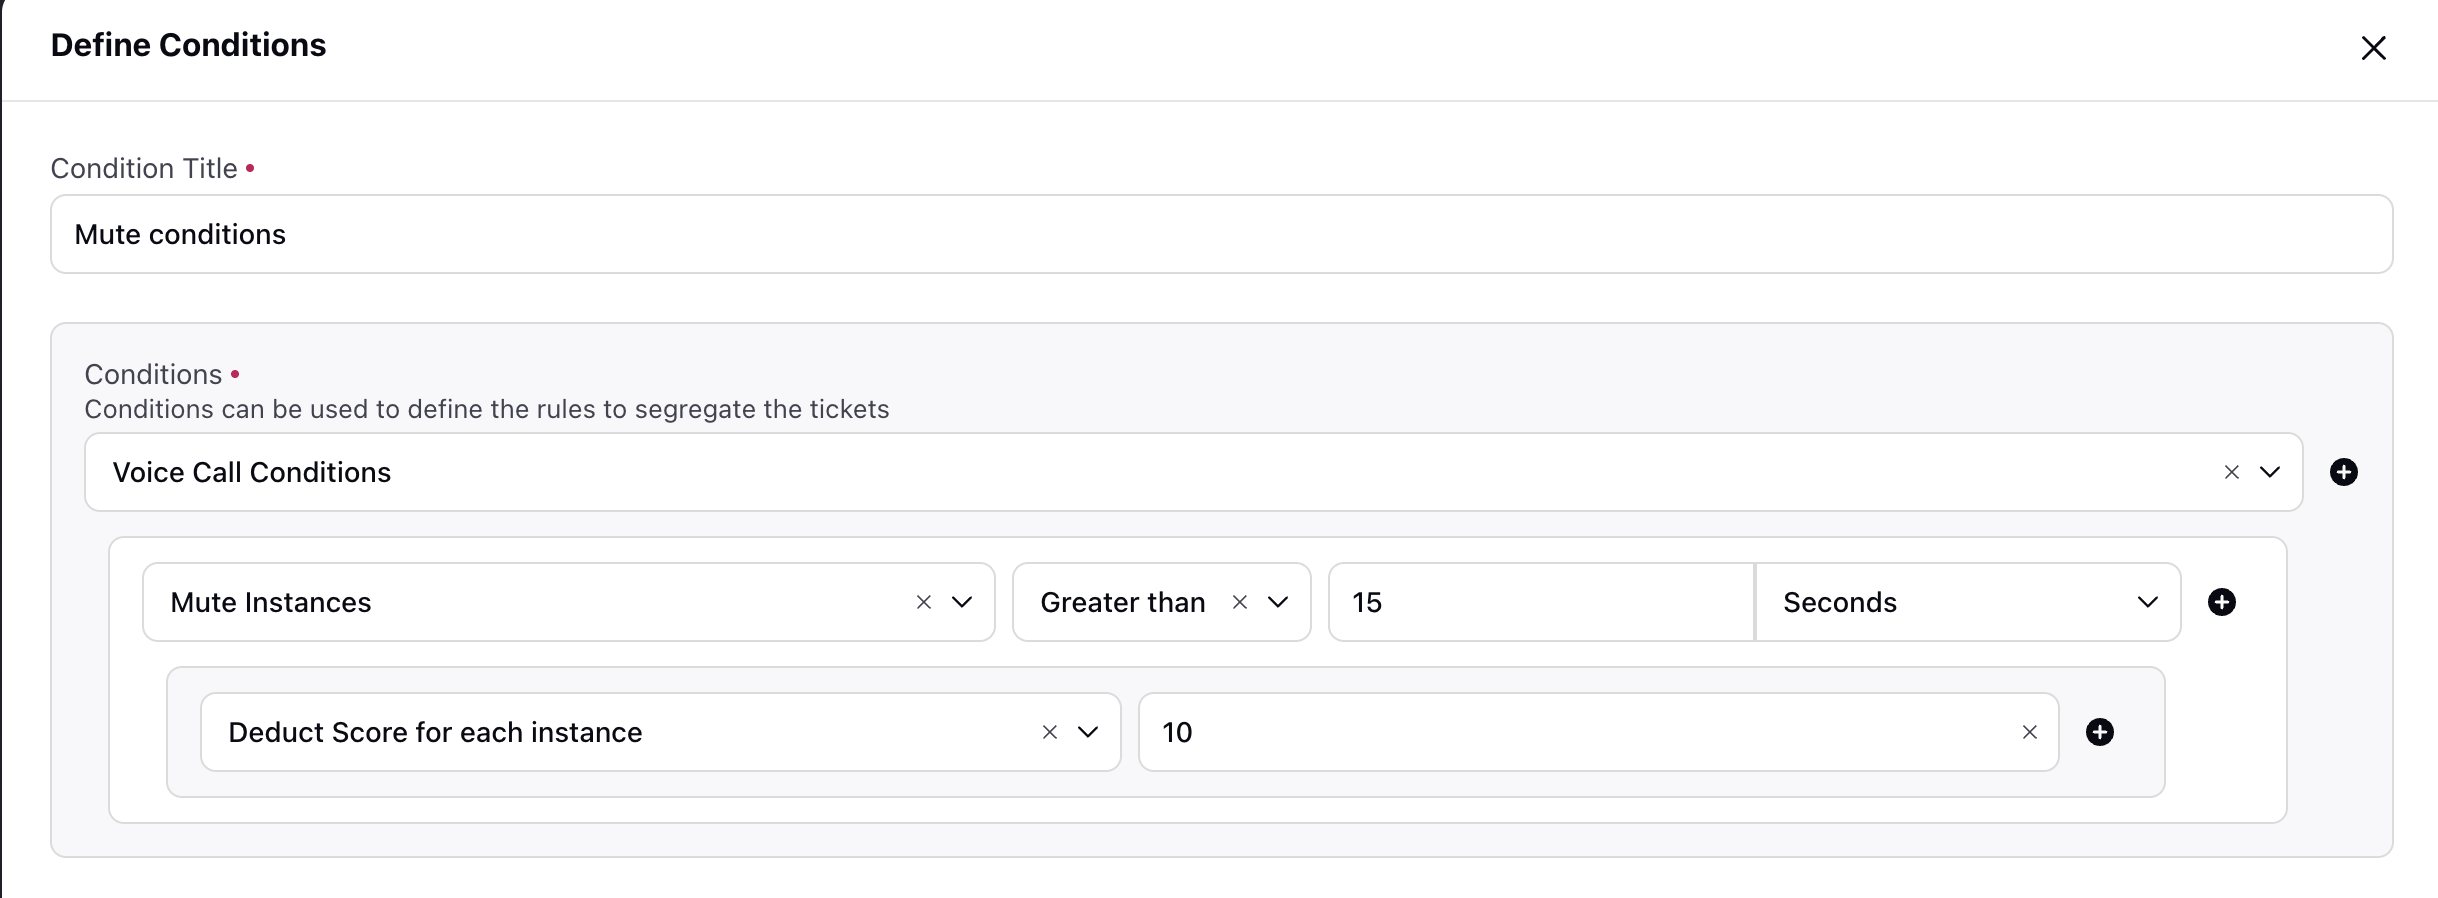Clear the score value 10
The image size is (2438, 898).
pyautogui.click(x=2030, y=732)
